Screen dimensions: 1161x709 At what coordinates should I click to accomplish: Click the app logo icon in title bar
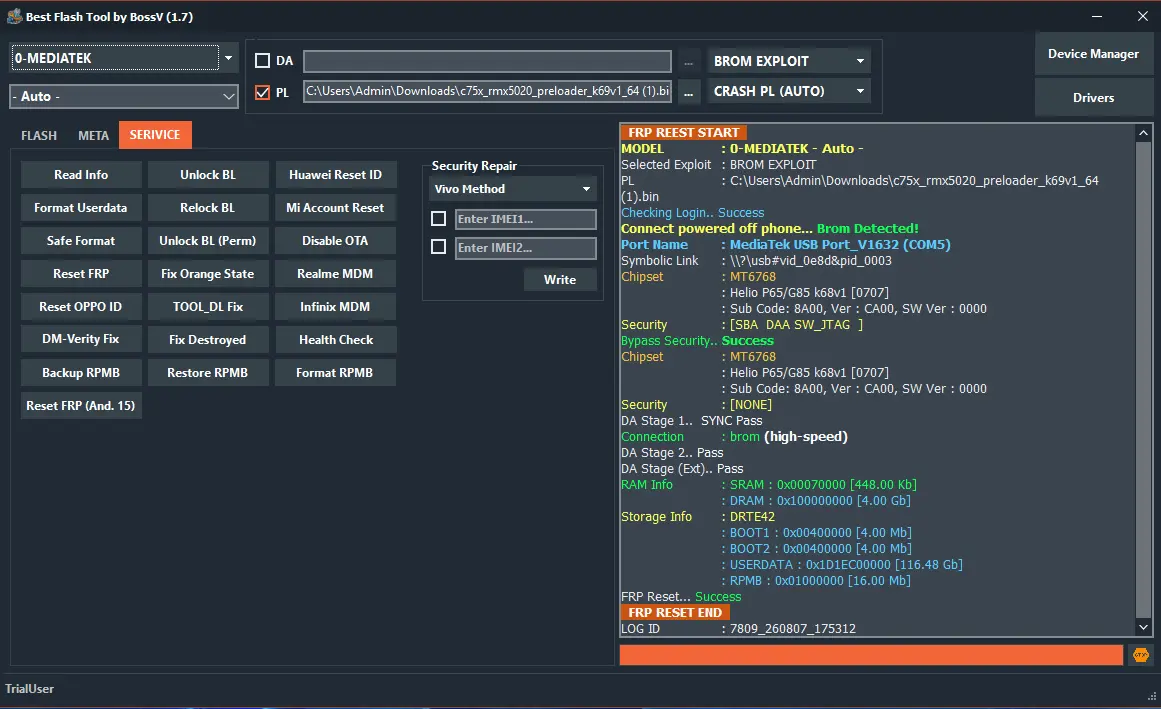point(14,16)
